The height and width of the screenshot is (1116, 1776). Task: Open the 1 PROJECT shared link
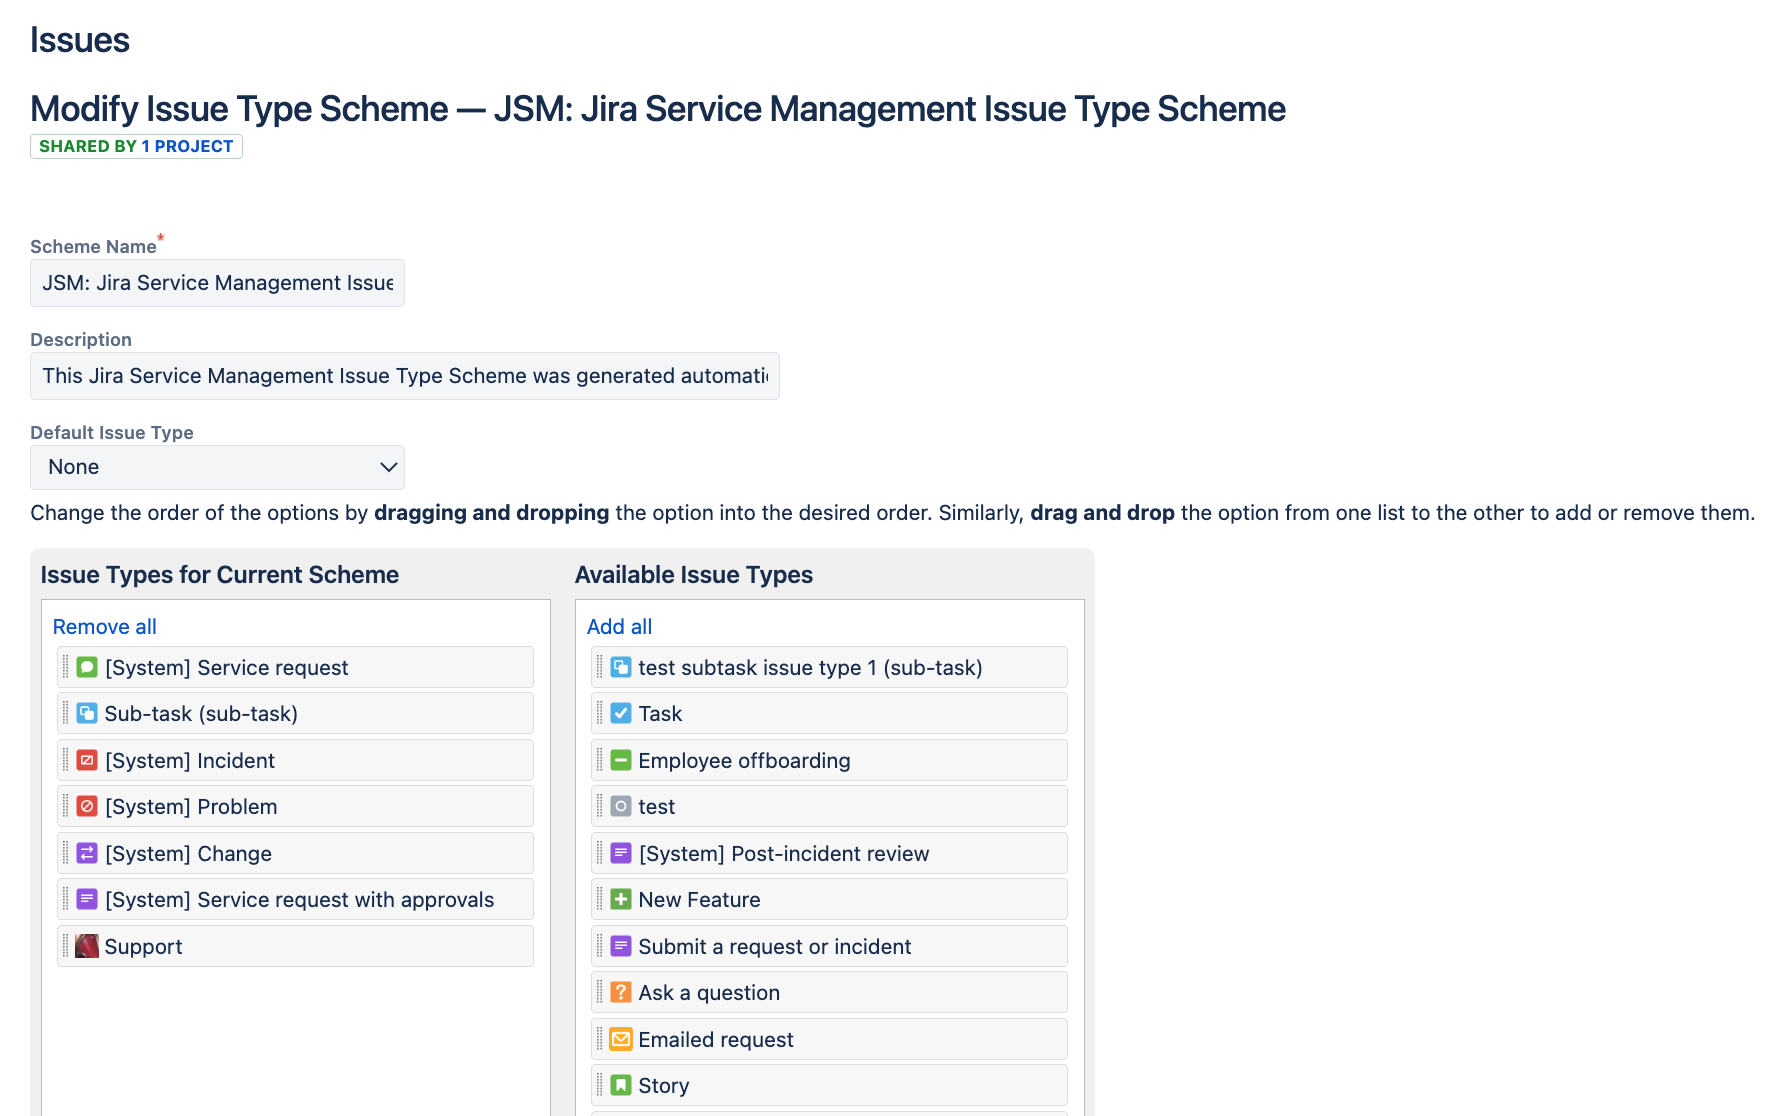[187, 146]
